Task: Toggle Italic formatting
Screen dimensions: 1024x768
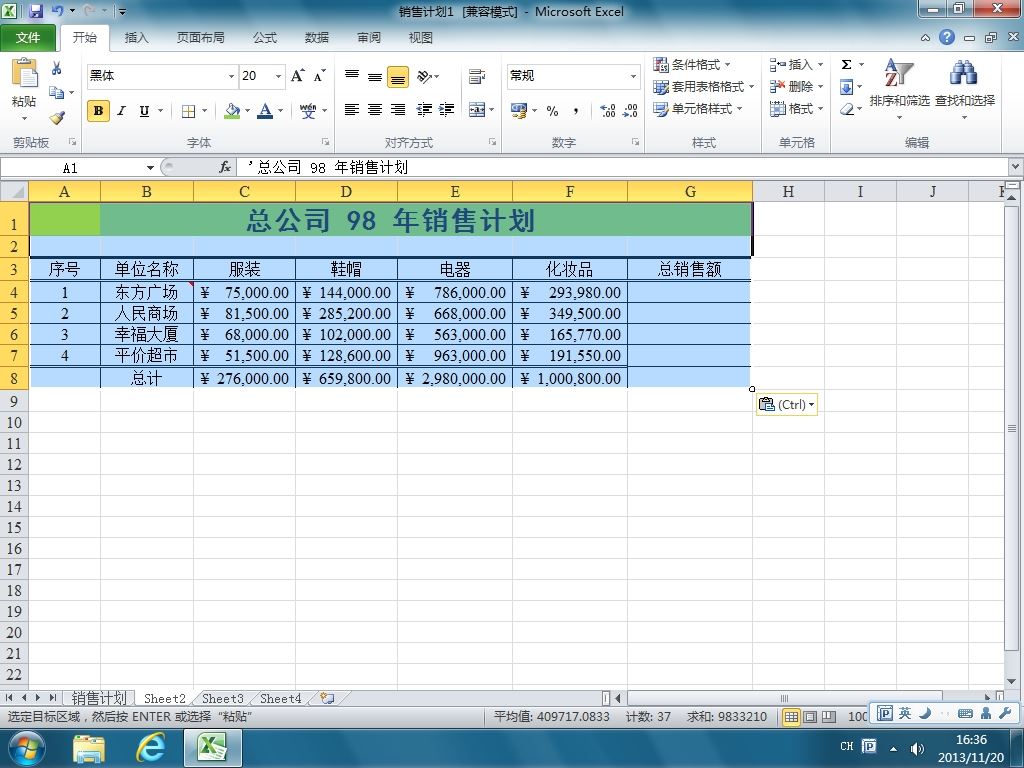Action: [121, 111]
